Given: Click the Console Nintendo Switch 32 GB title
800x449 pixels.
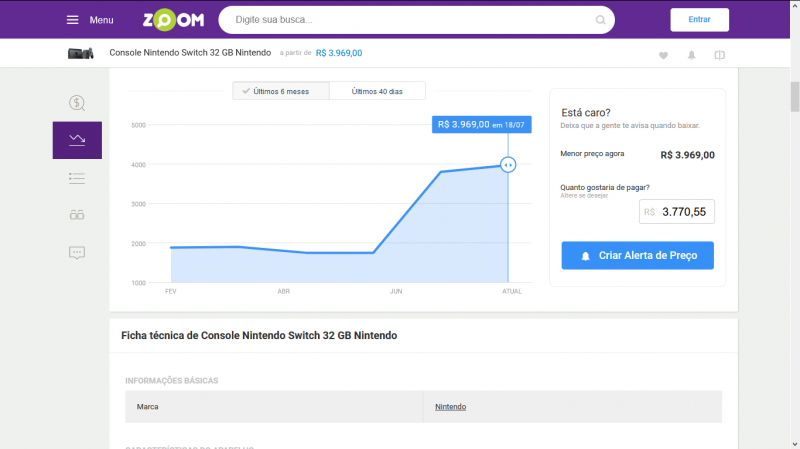Looking at the screenshot, I should coord(190,53).
